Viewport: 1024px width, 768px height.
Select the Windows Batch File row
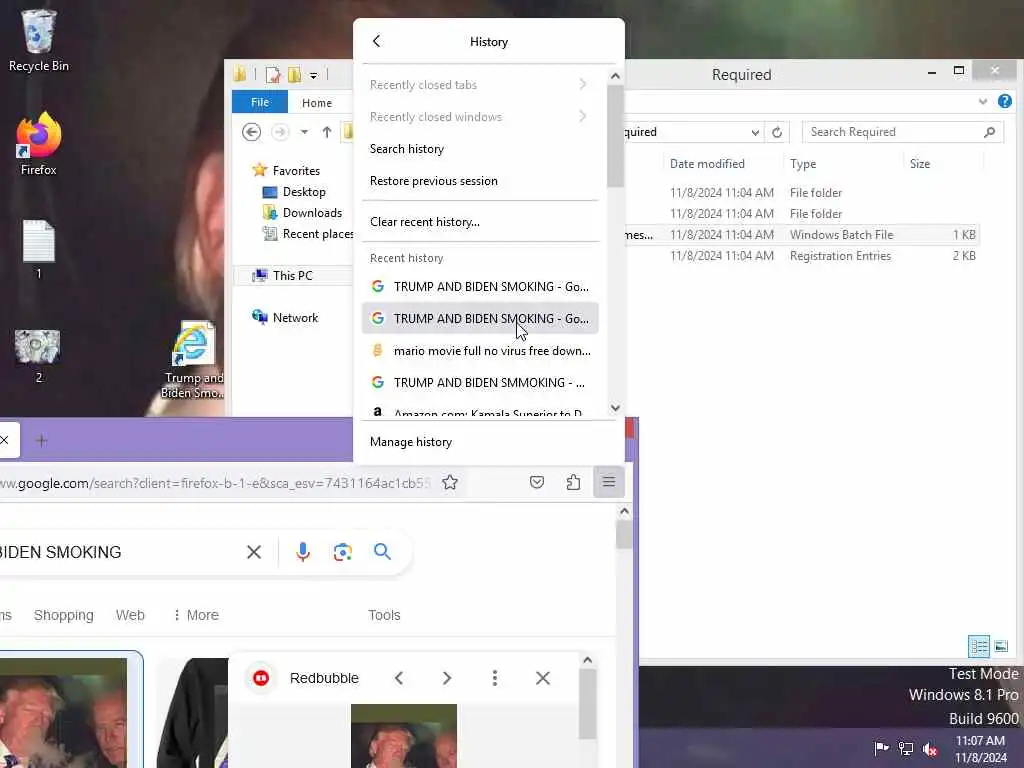(801, 234)
